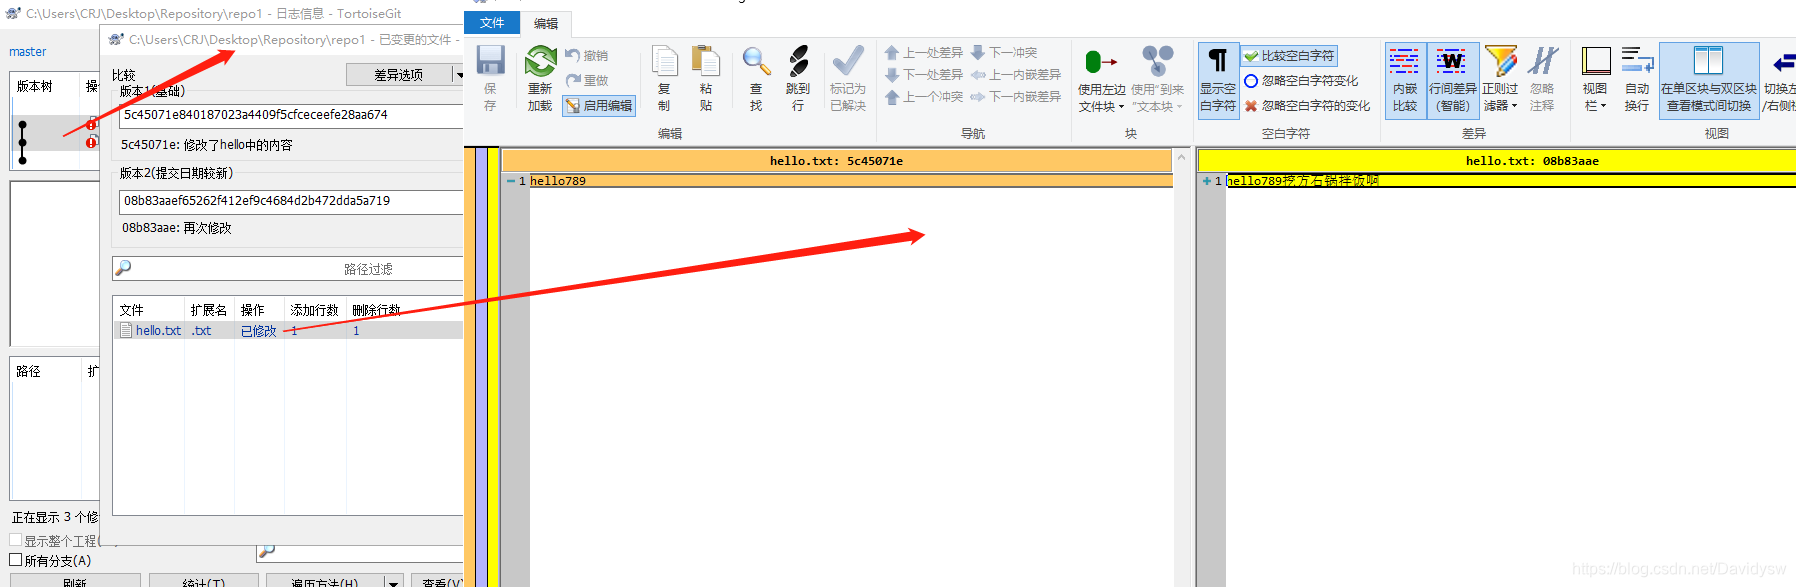The height and width of the screenshot is (587, 1796).
Task: Click the 复制 copy icon
Action: pos(665,61)
